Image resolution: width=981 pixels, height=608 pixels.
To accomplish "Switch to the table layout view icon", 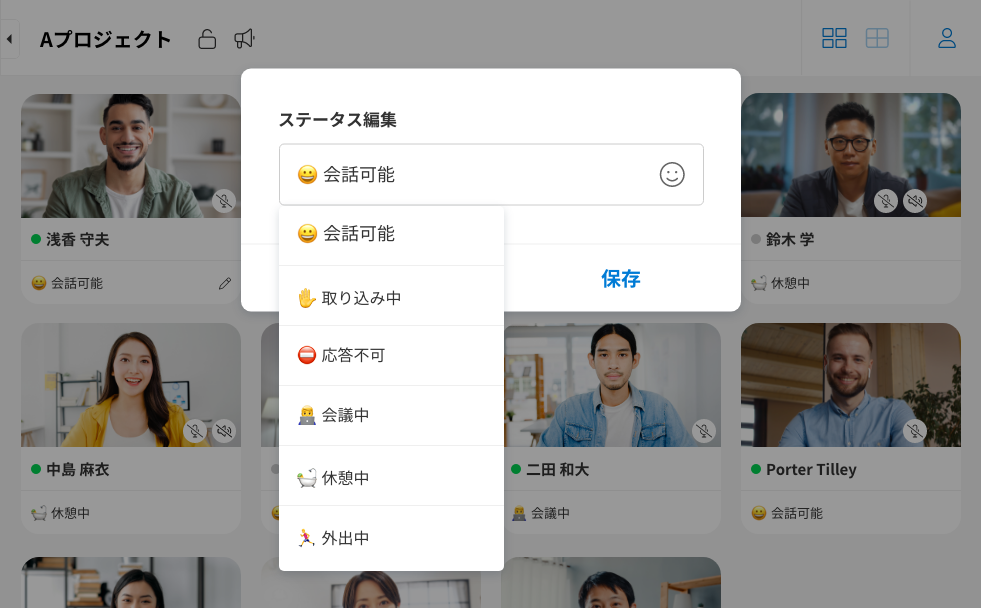I will 876,37.
